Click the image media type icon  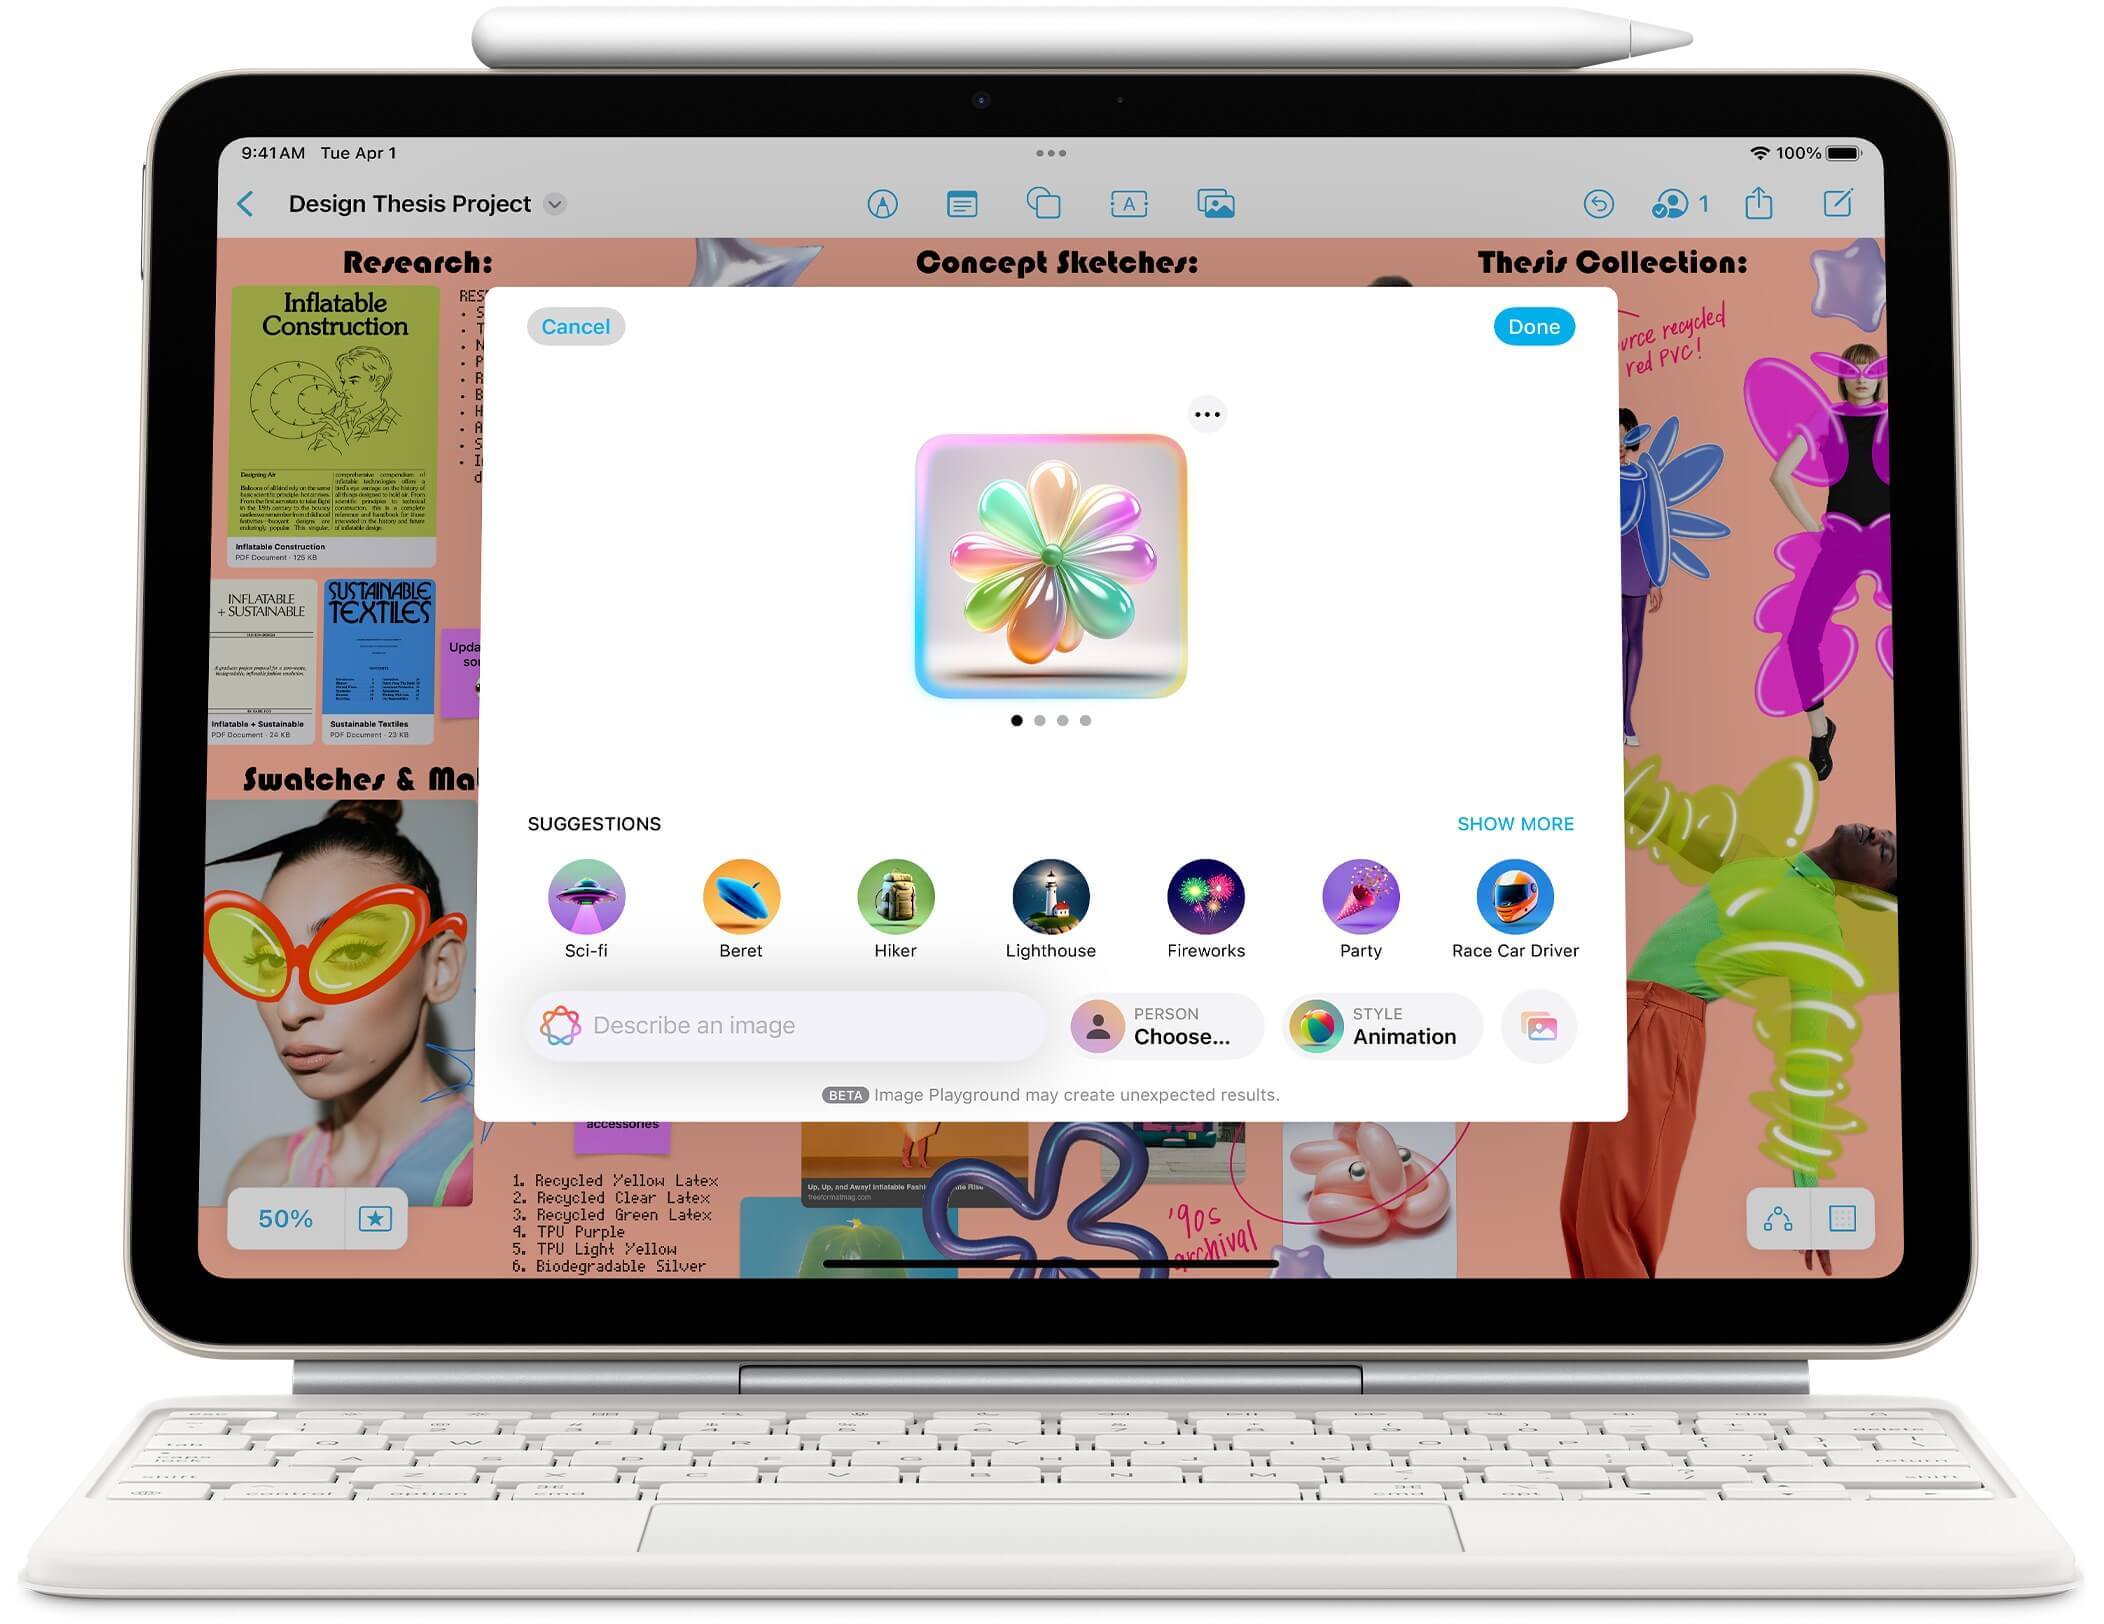click(x=1216, y=203)
